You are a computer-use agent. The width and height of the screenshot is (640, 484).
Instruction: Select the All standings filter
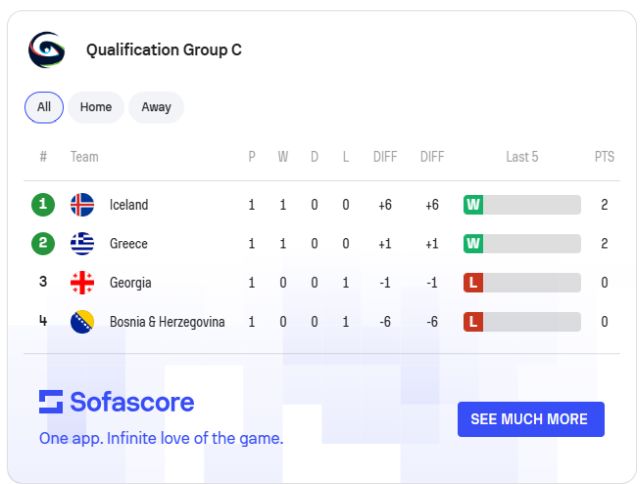[x=44, y=107]
